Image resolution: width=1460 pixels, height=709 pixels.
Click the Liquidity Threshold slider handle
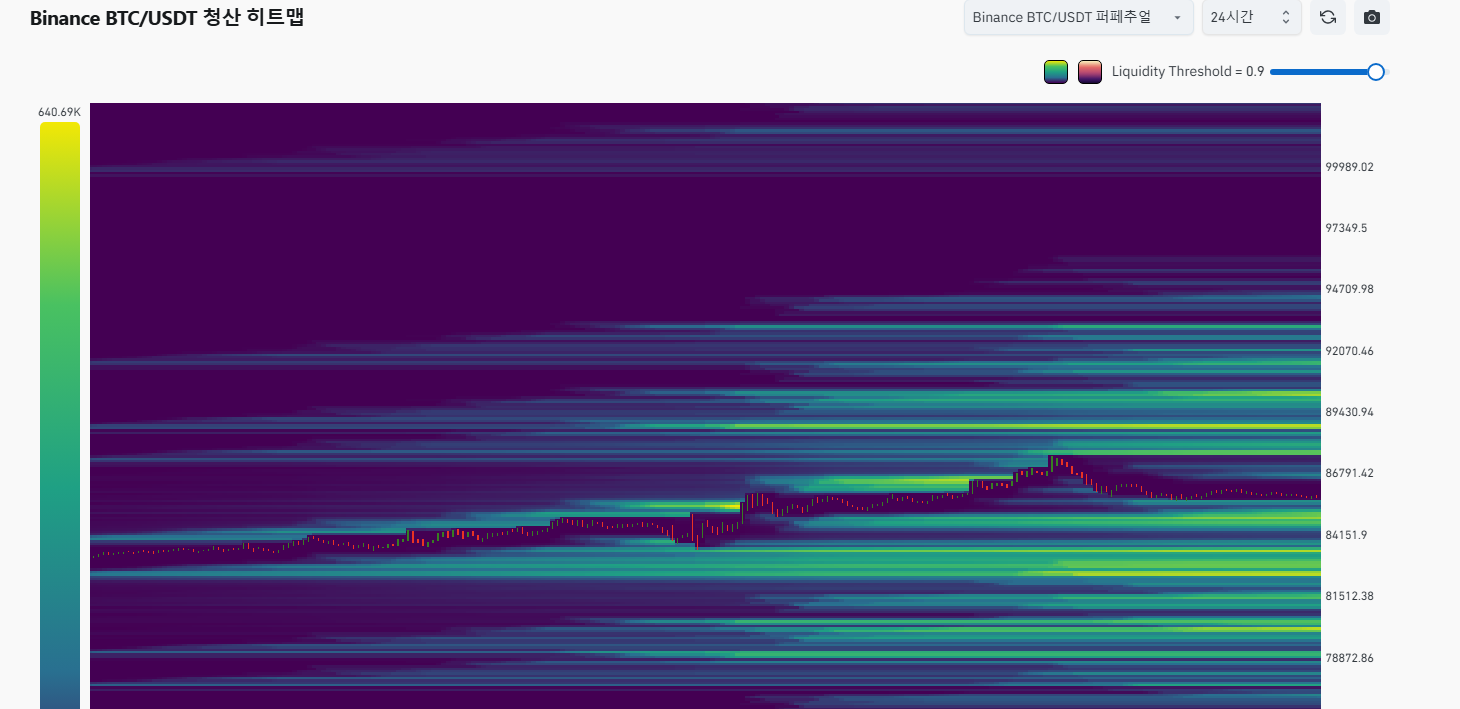[x=1376, y=71]
